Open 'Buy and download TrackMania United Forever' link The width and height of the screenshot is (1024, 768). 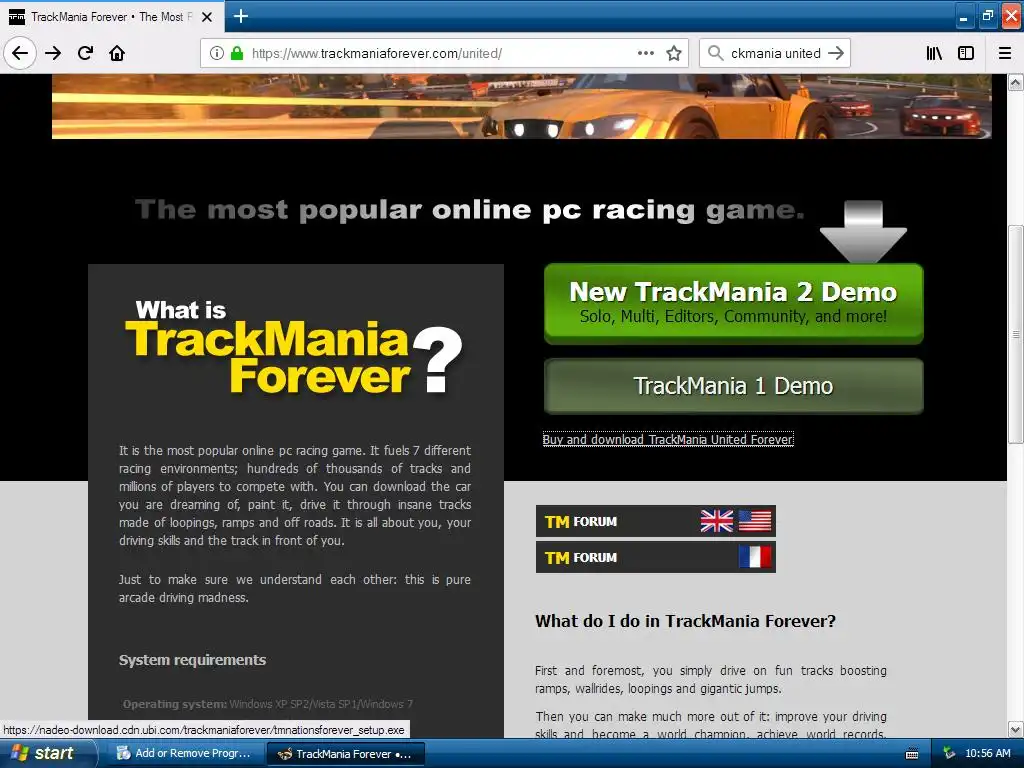668,440
